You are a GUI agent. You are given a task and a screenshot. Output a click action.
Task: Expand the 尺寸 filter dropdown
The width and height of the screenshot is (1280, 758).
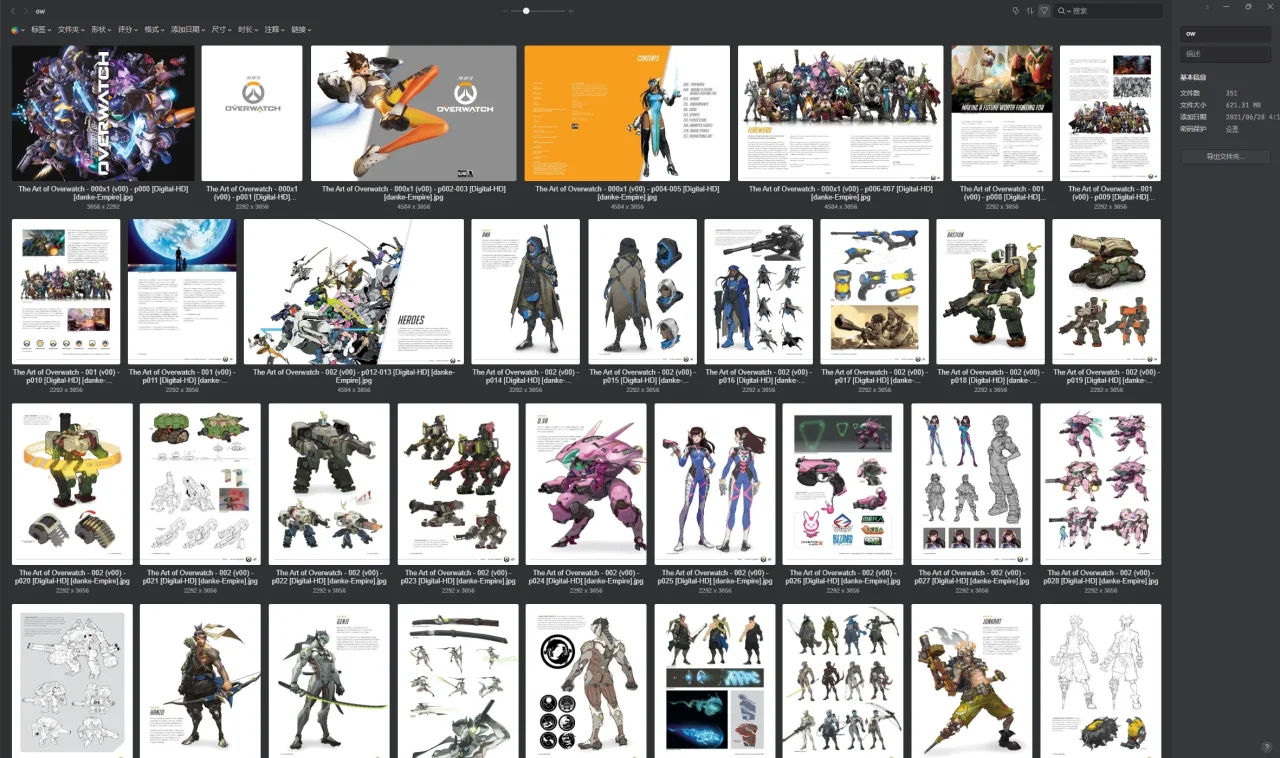(222, 30)
